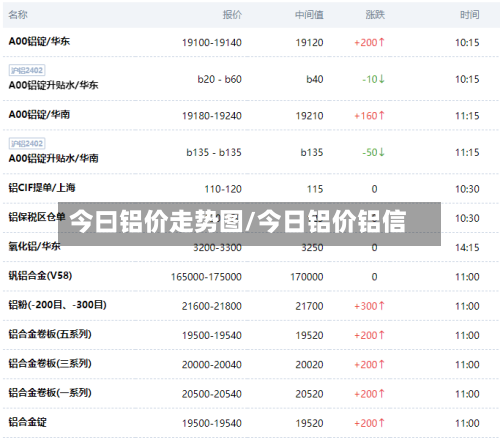Open 铝合金锭 row name
Image resolution: width=500 pixels, height=448 pixels.
[28, 422]
